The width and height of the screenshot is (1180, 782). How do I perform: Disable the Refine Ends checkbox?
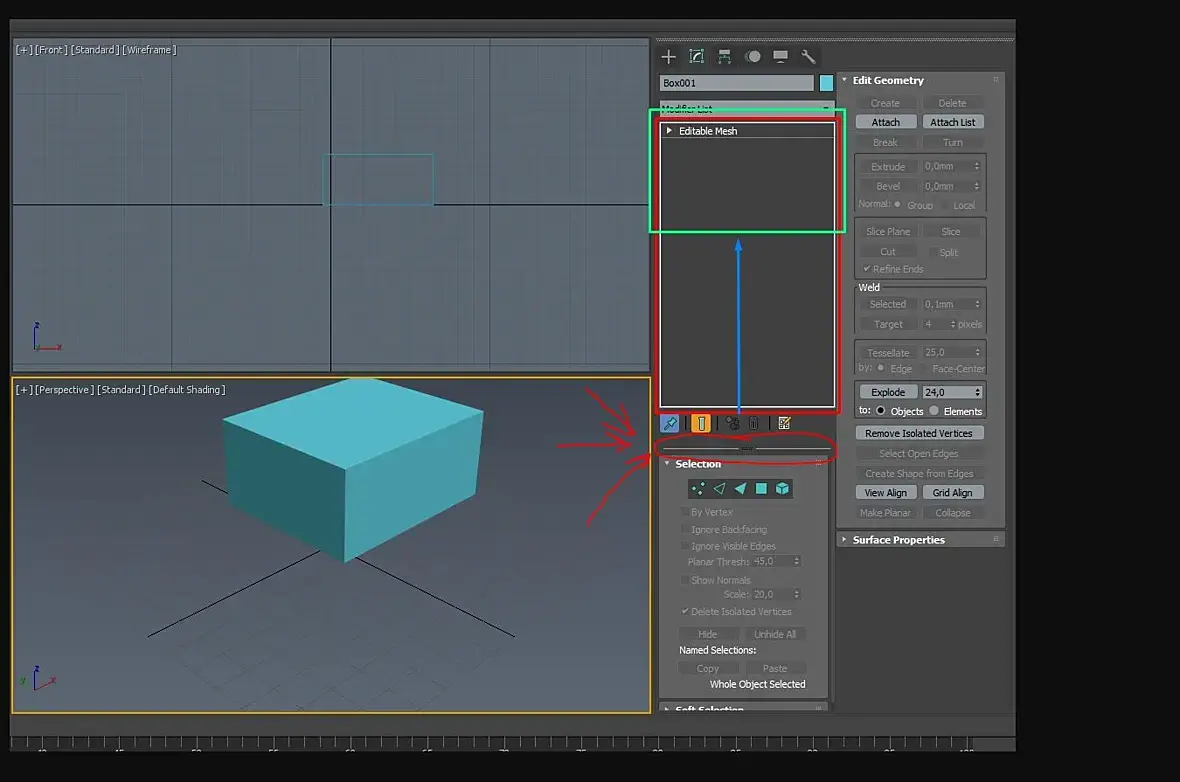click(866, 269)
